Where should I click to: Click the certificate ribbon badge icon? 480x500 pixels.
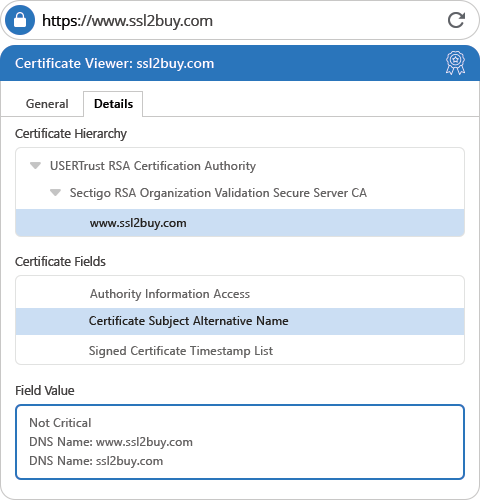(x=455, y=63)
